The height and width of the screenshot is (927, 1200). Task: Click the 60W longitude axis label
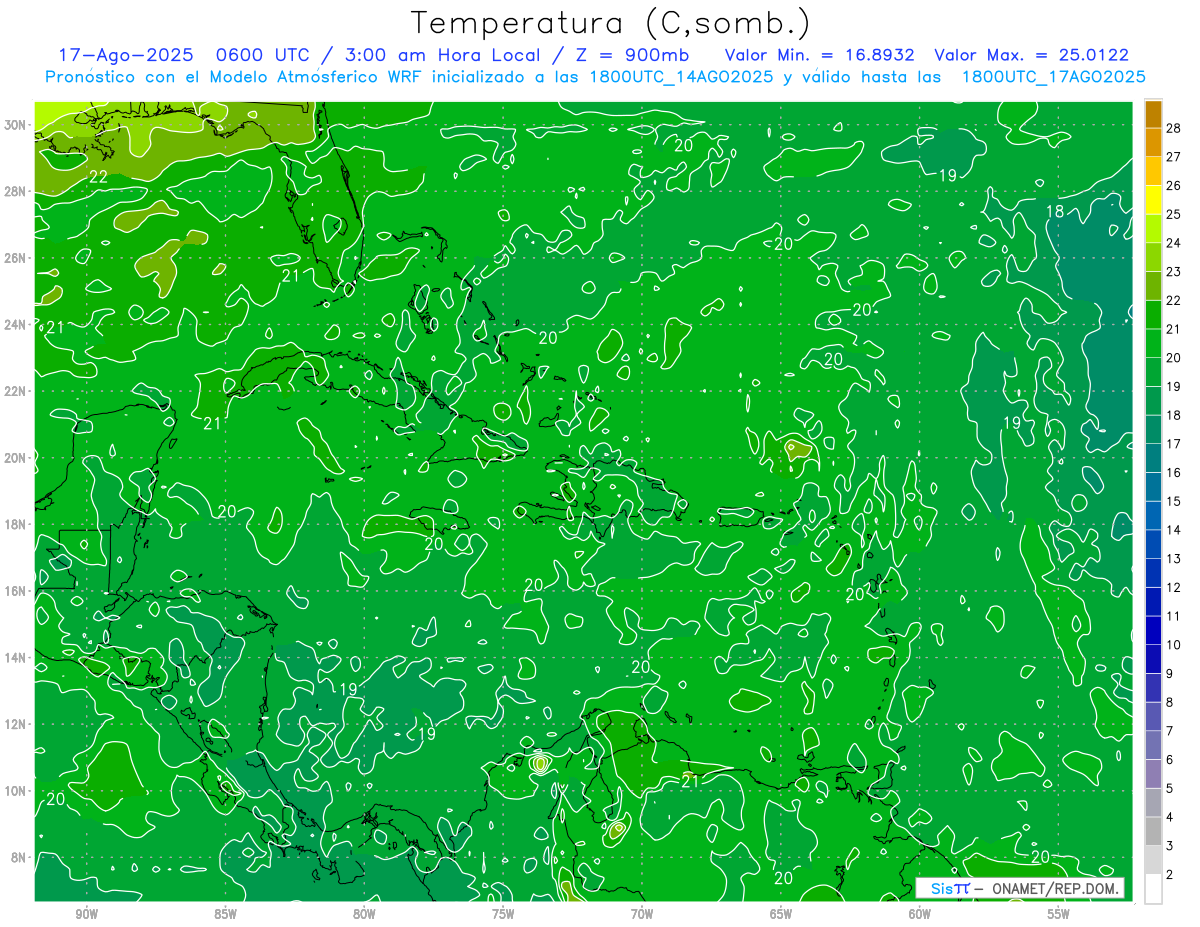[x=920, y=915]
